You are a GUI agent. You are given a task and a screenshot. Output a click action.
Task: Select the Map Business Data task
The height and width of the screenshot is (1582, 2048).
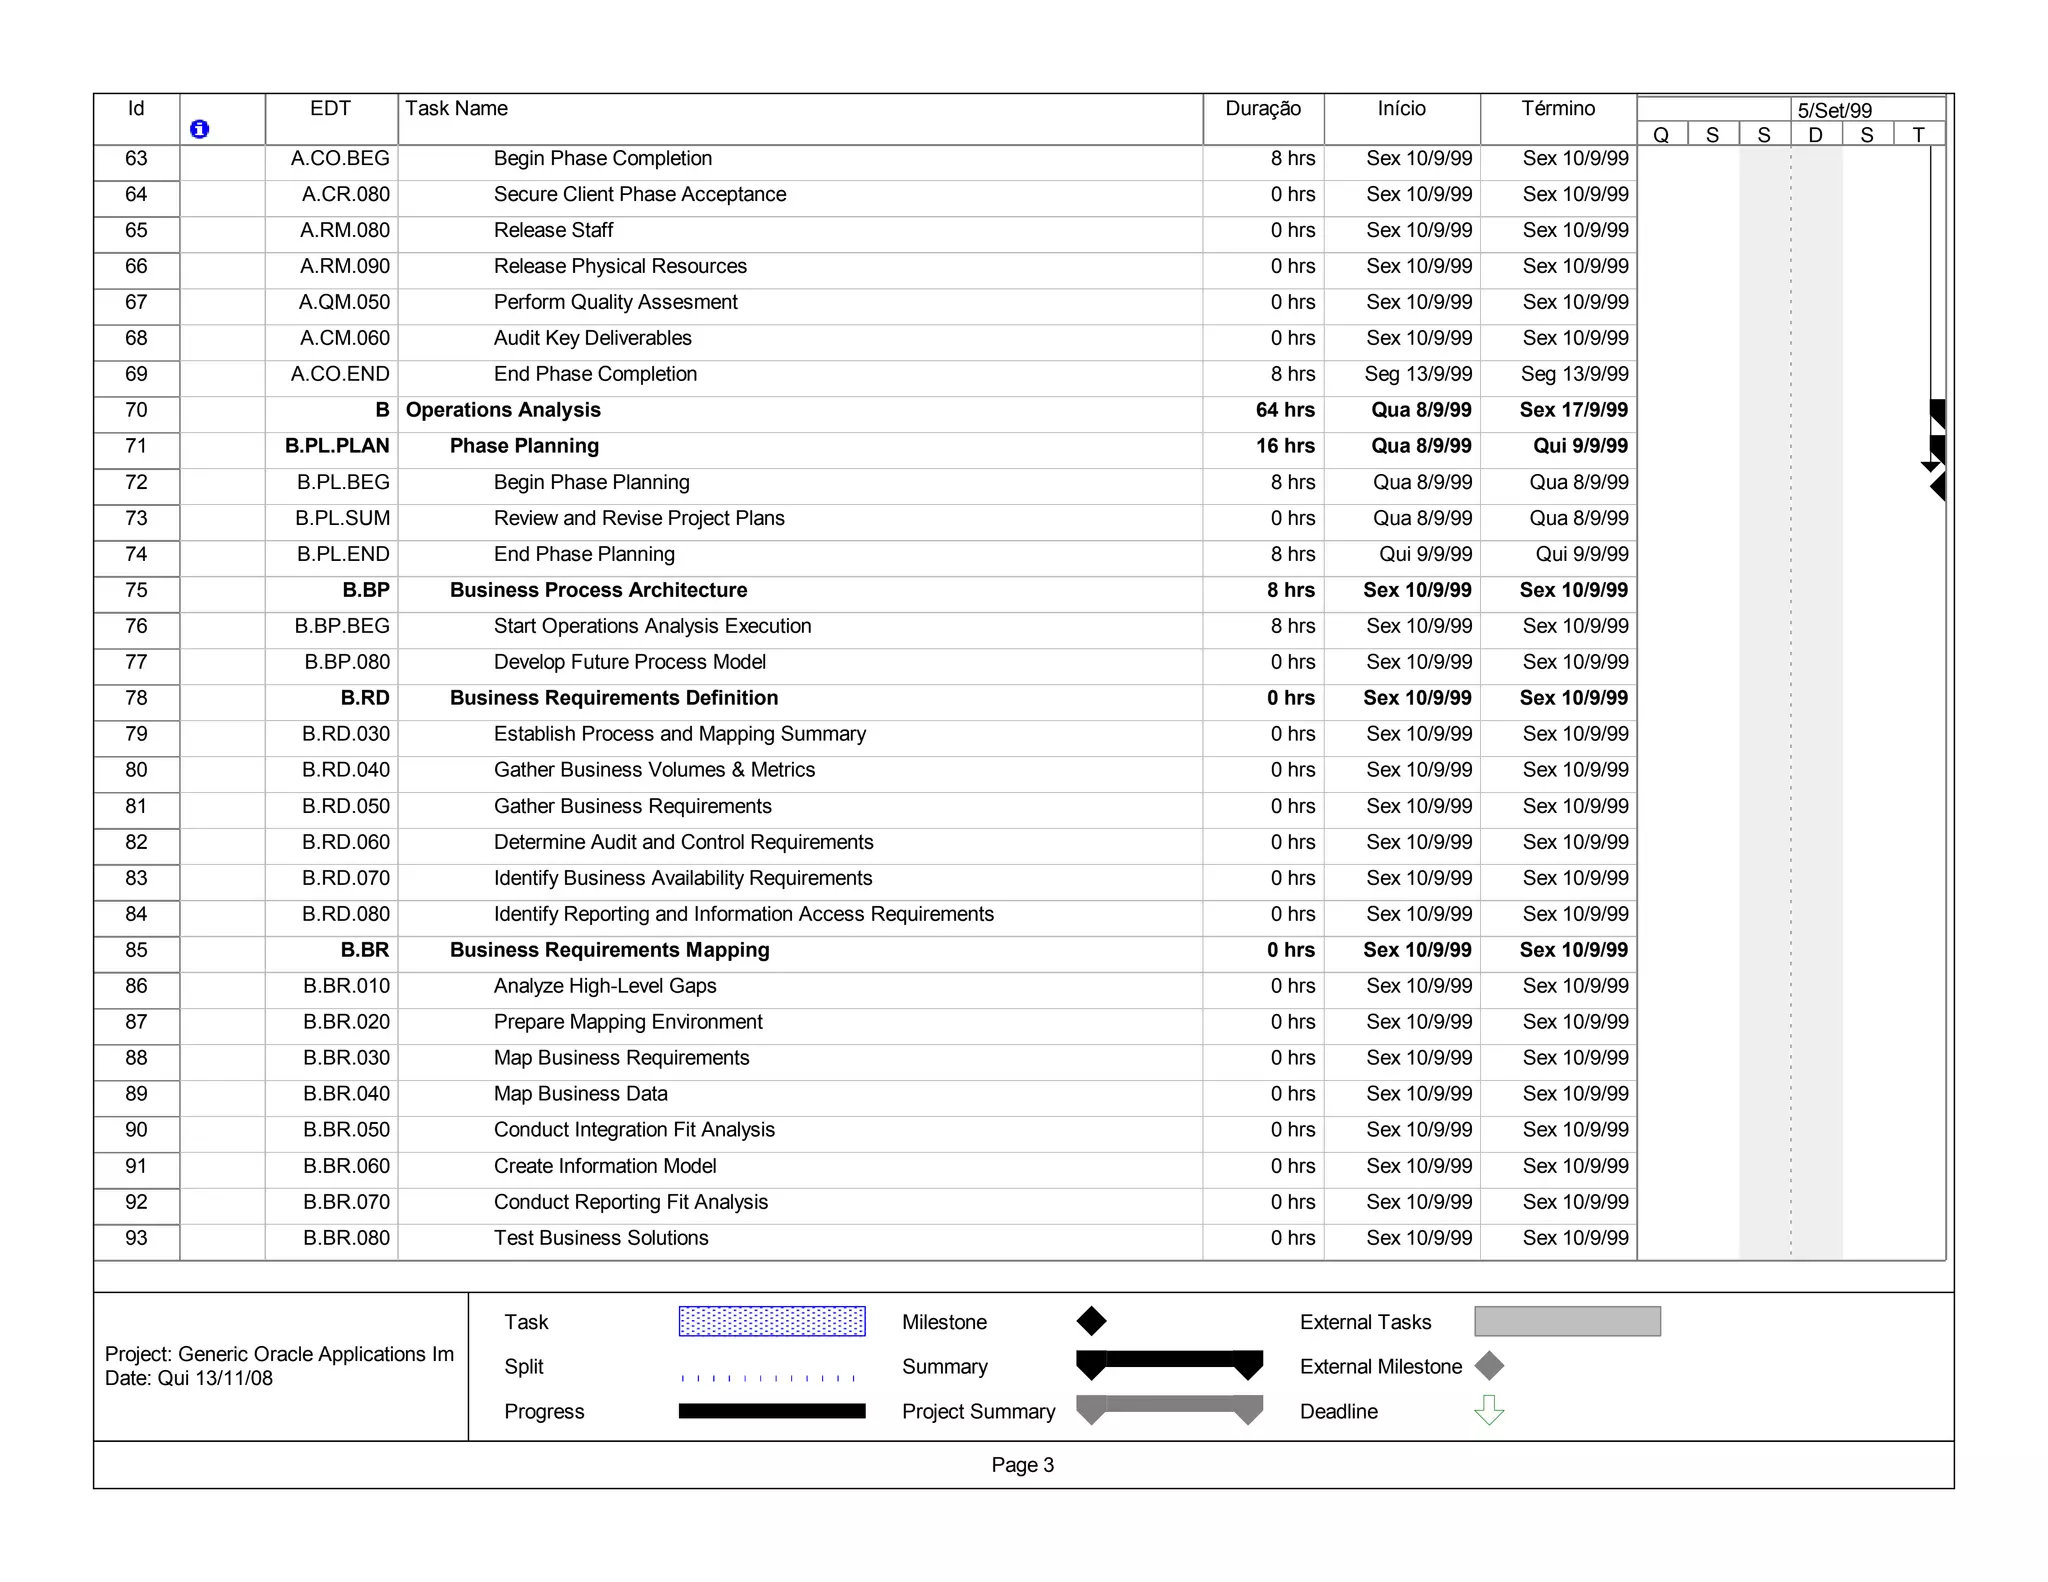coord(580,1095)
